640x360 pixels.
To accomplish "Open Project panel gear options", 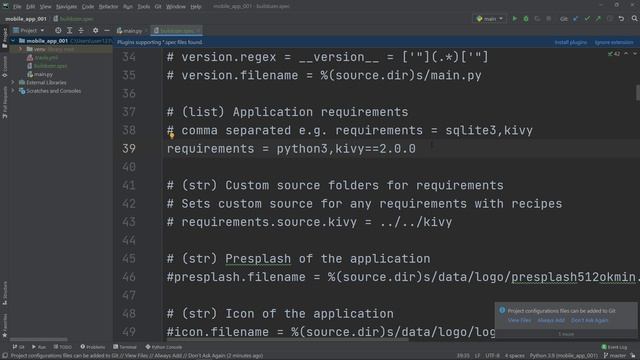I will point(95,30).
